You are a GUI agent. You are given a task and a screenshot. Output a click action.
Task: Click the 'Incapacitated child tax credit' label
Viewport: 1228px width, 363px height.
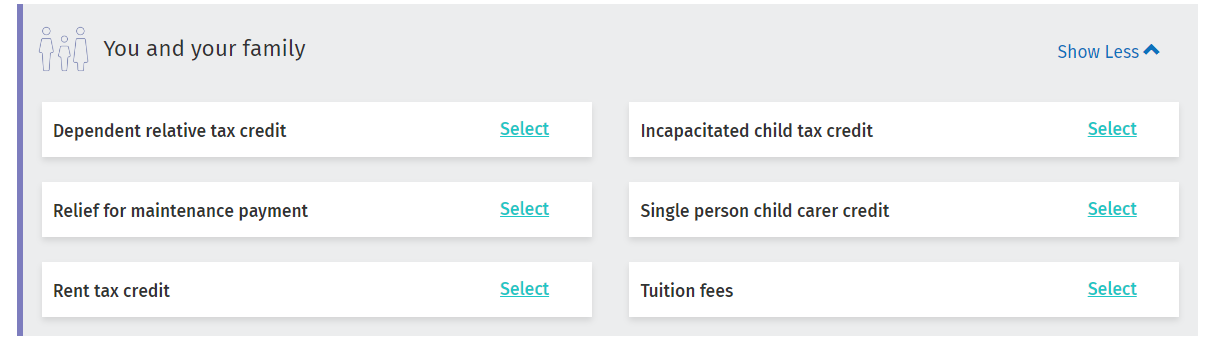pos(756,131)
